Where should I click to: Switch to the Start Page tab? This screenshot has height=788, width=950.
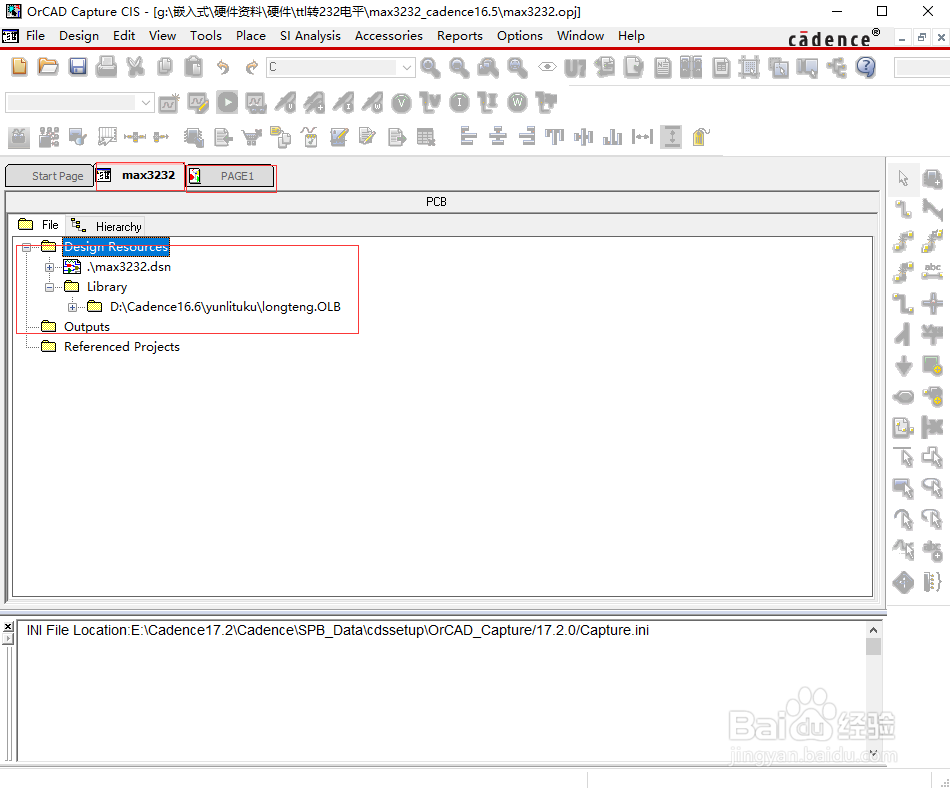coord(50,176)
